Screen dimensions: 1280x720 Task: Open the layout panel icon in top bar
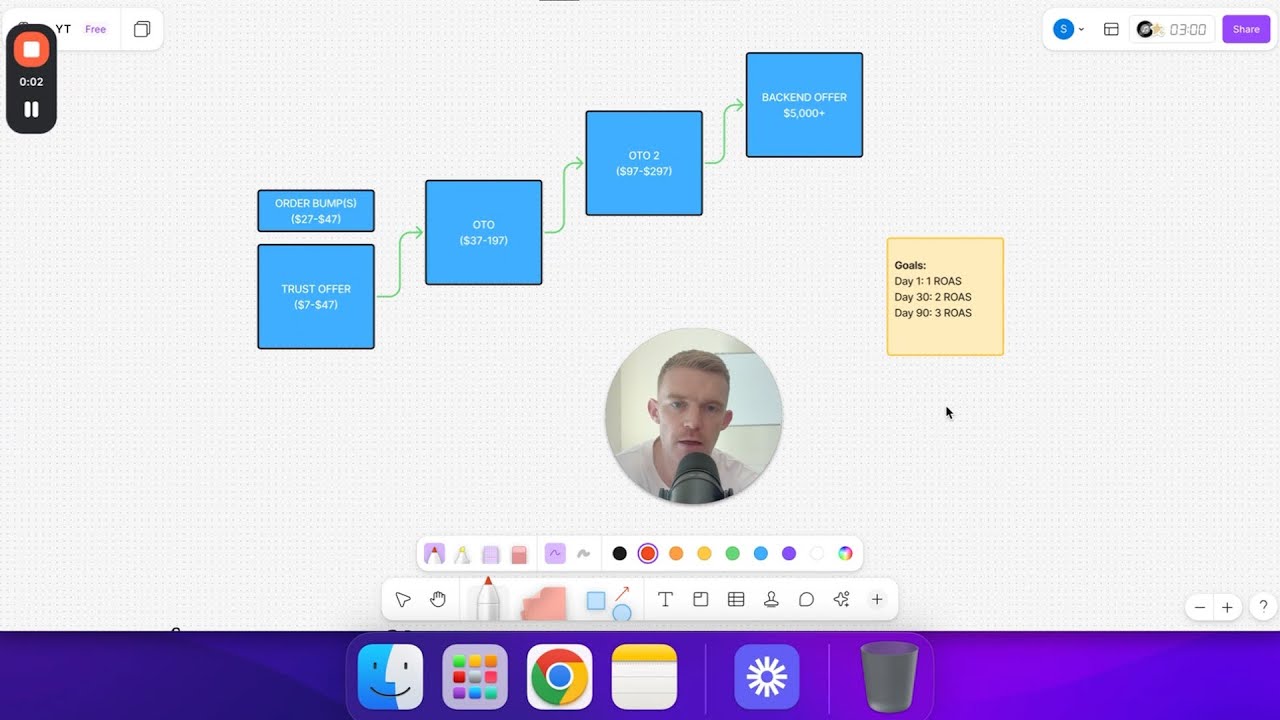1111,29
